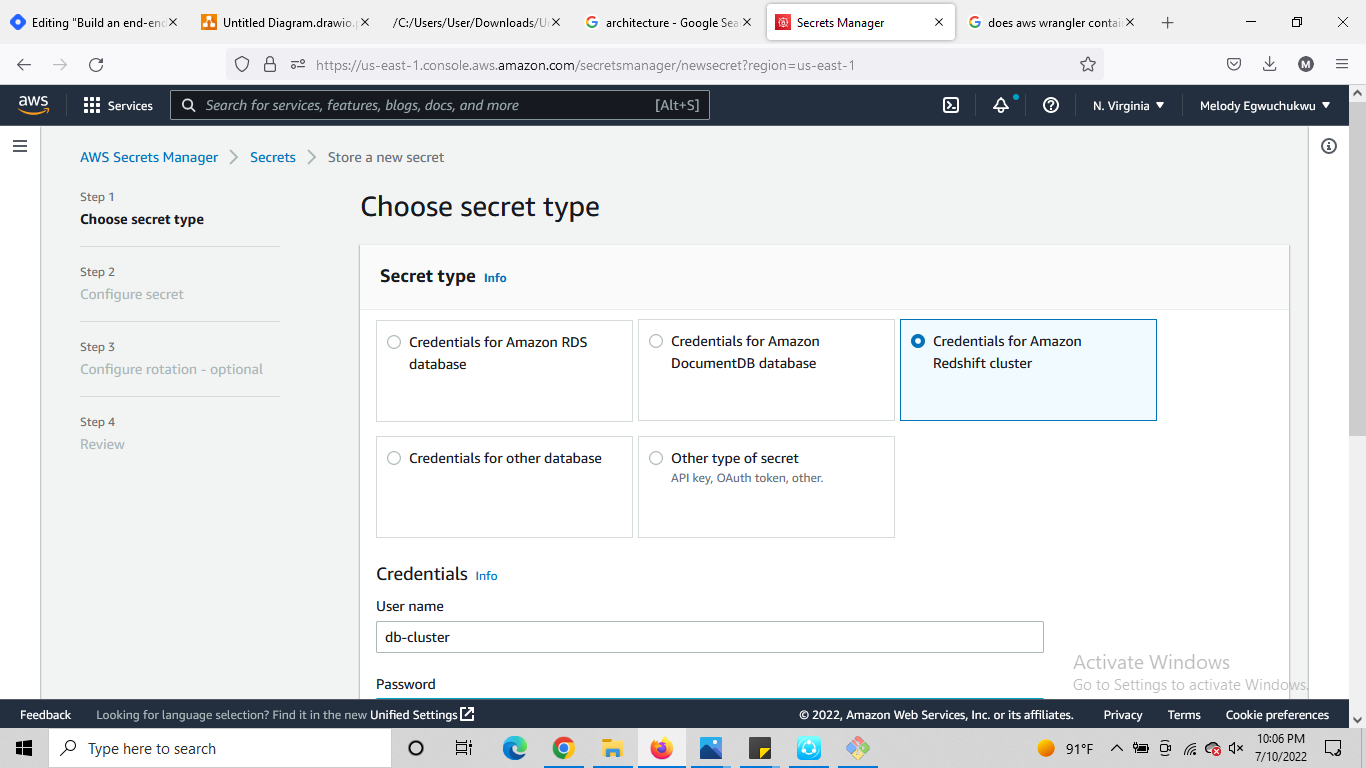The height and width of the screenshot is (768, 1366).
Task: Open Task View on the taskbar
Action: (464, 748)
